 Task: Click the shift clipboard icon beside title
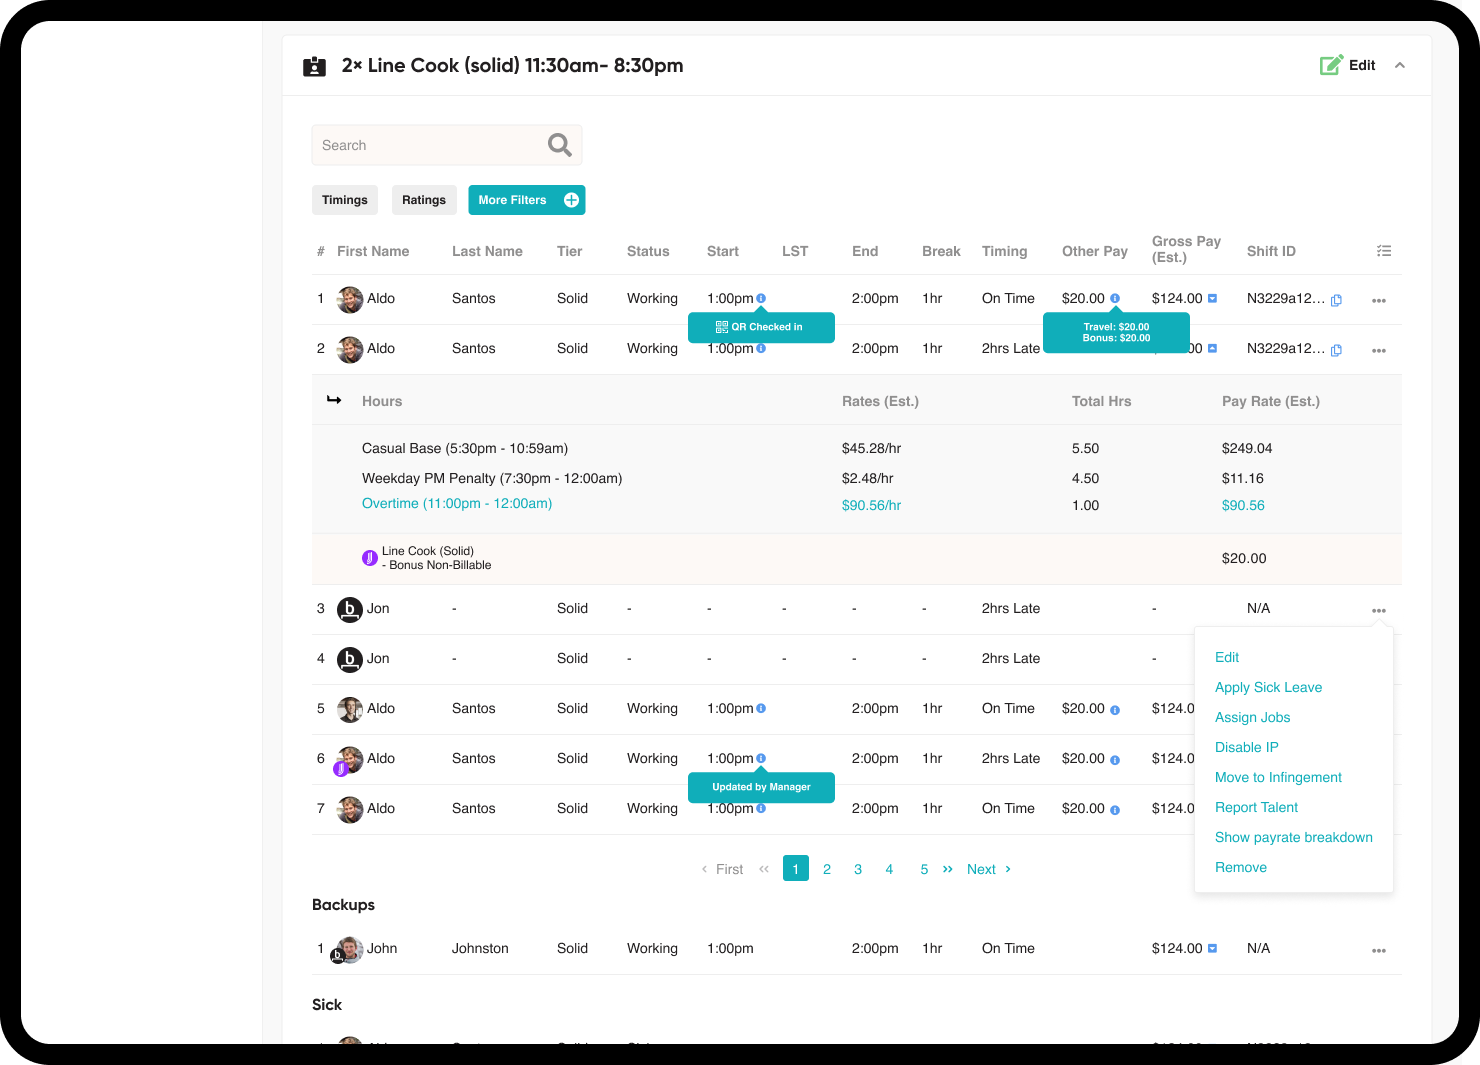(314, 66)
